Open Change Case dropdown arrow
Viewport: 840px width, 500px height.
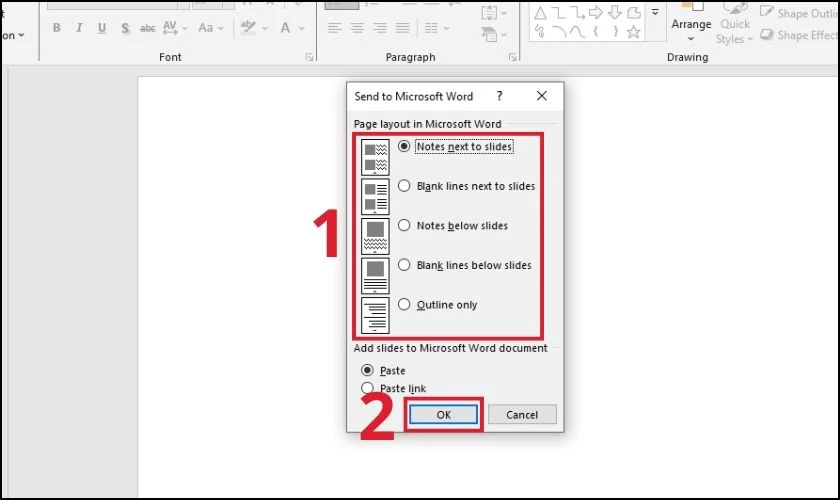[x=220, y=28]
